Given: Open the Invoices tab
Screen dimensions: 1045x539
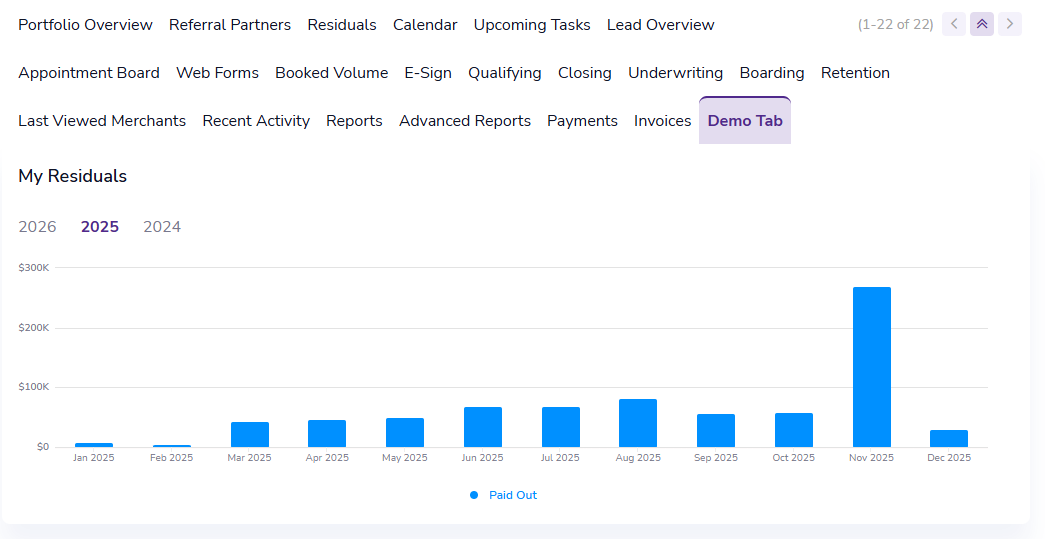Looking at the screenshot, I should point(662,121).
